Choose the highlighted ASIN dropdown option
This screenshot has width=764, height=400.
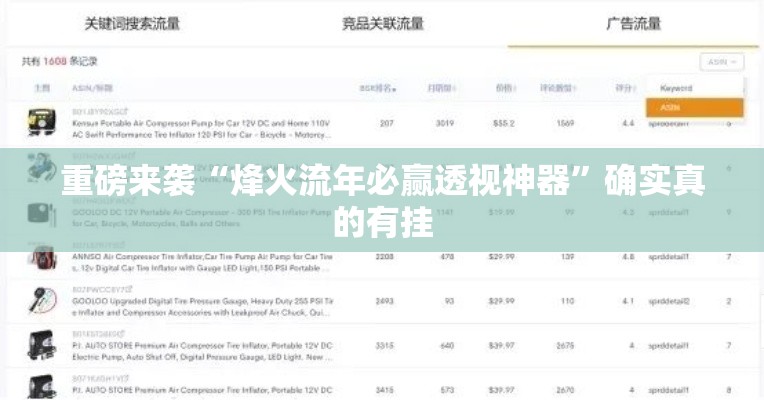point(695,108)
